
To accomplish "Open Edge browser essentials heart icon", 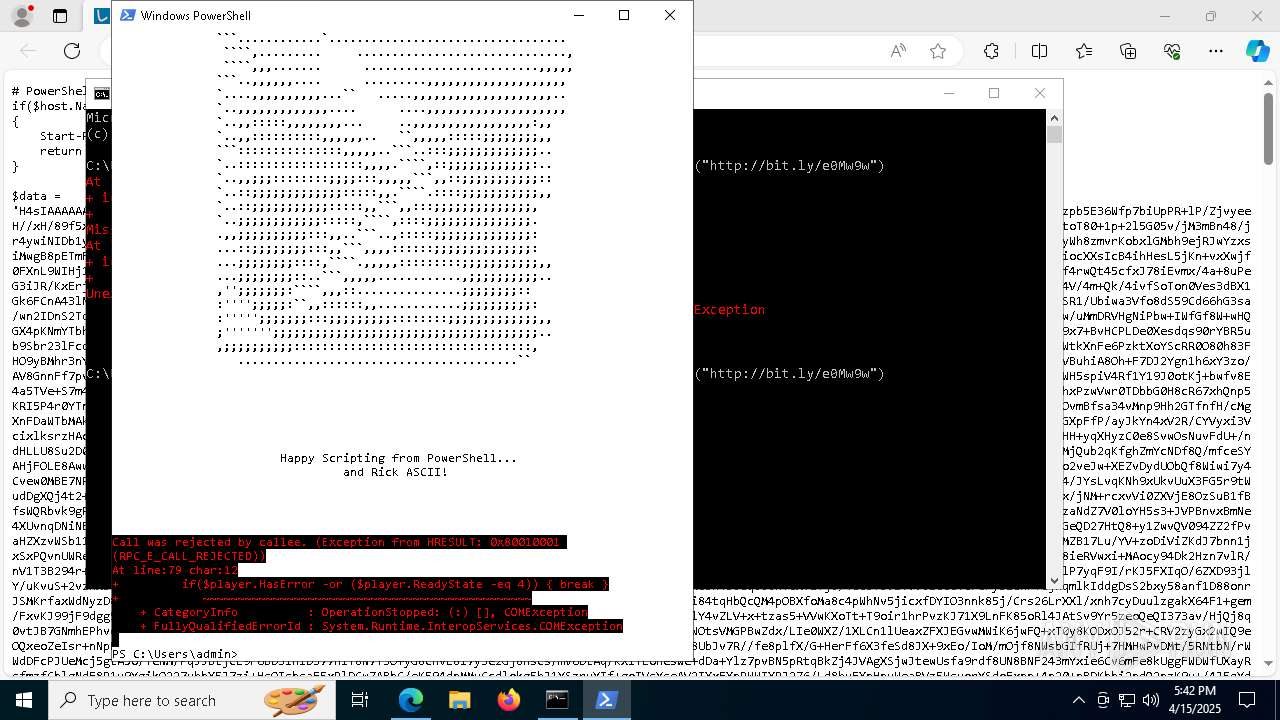I will 1172,51.
